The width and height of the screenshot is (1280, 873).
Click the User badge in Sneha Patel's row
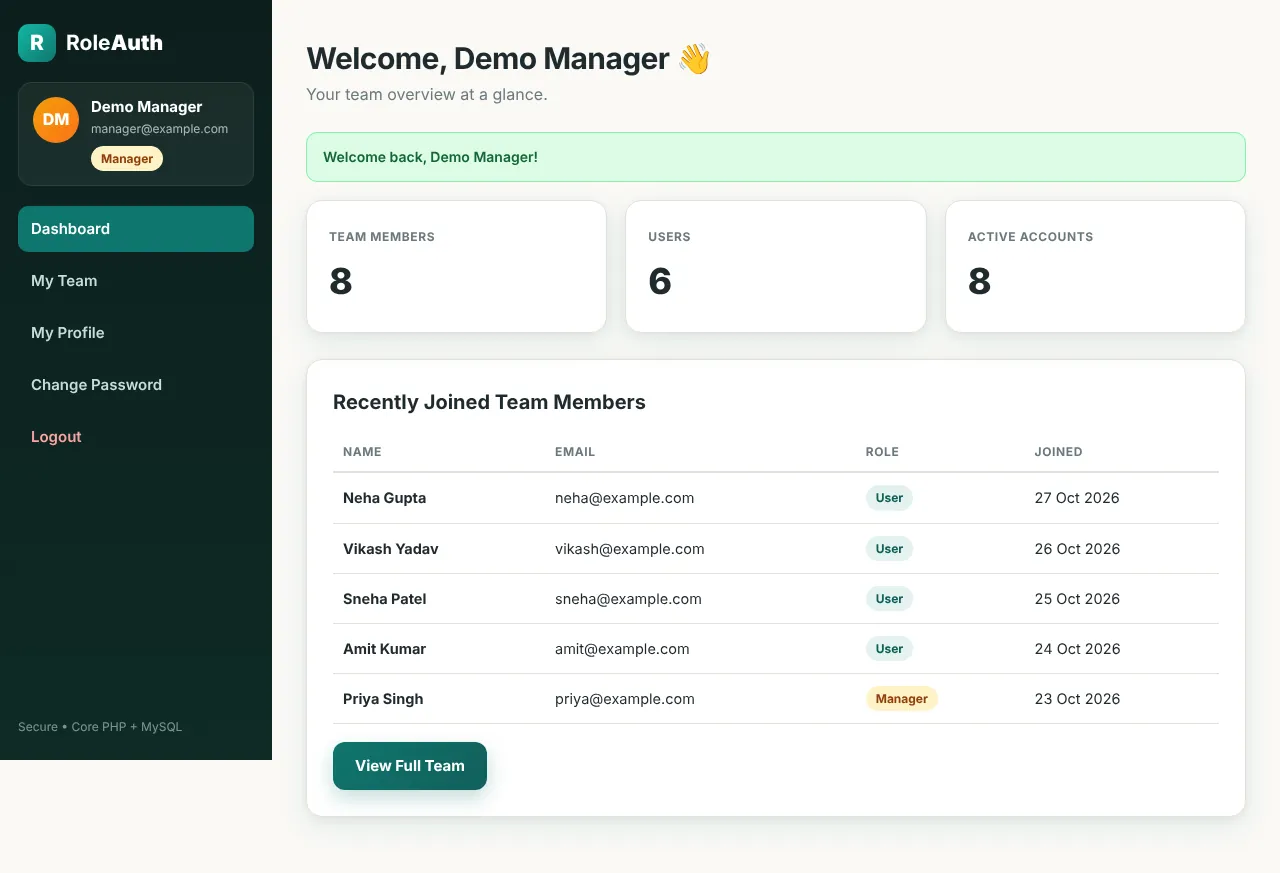889,599
